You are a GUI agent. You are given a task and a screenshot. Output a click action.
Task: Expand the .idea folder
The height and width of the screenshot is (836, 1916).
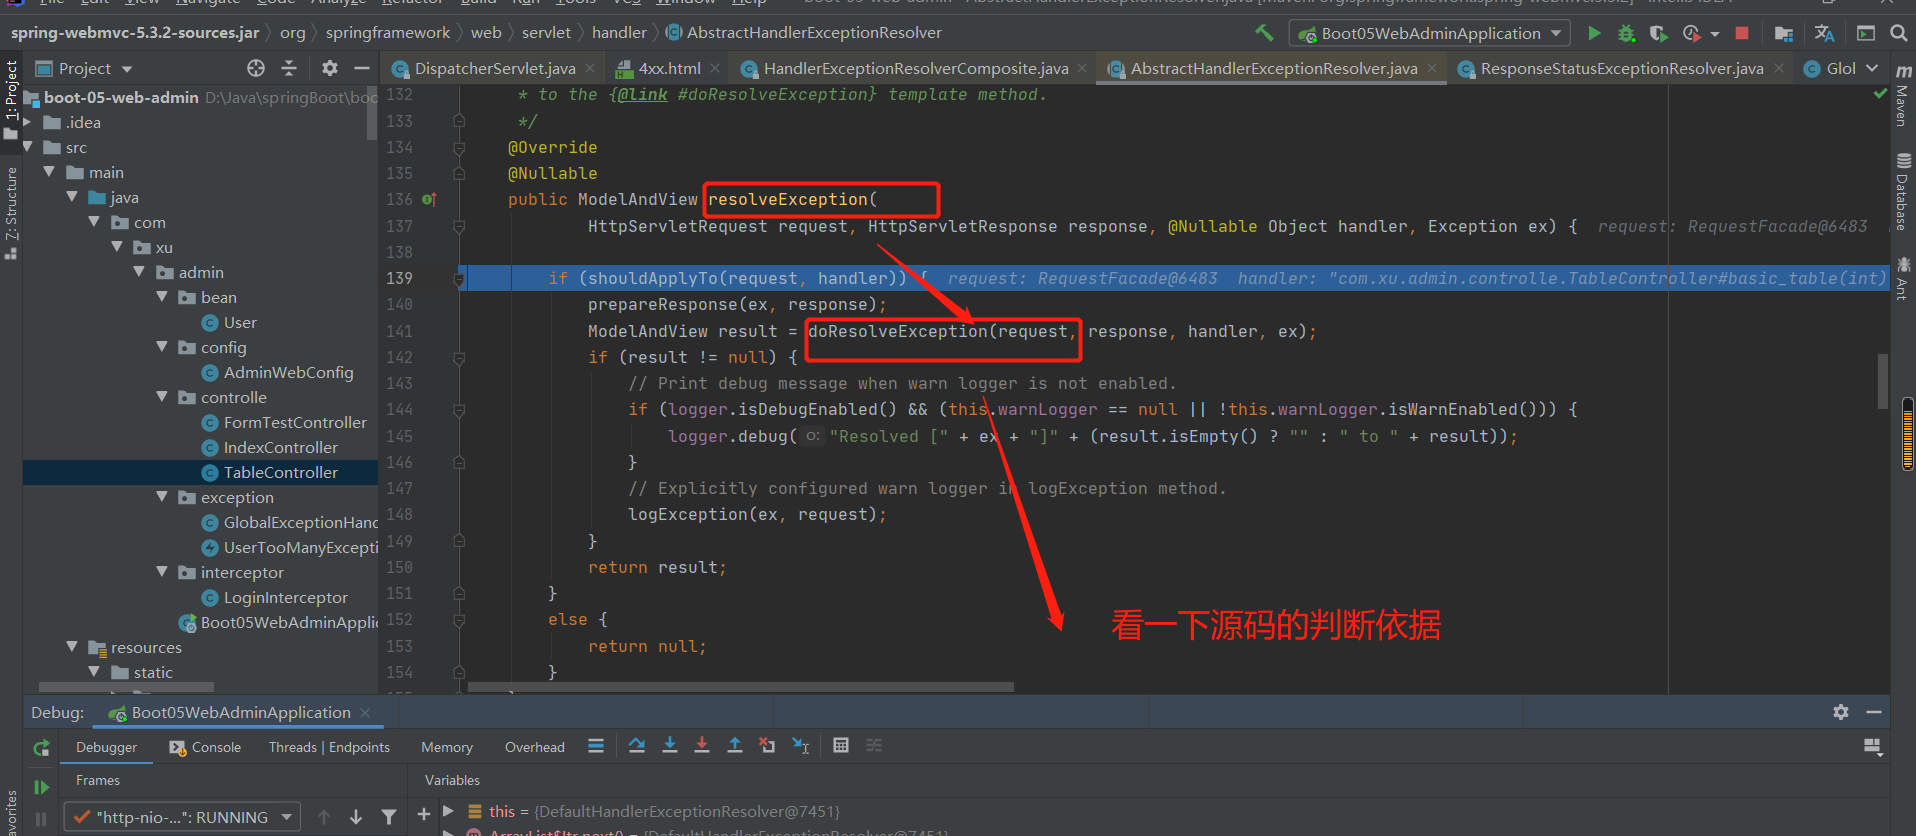coord(28,122)
